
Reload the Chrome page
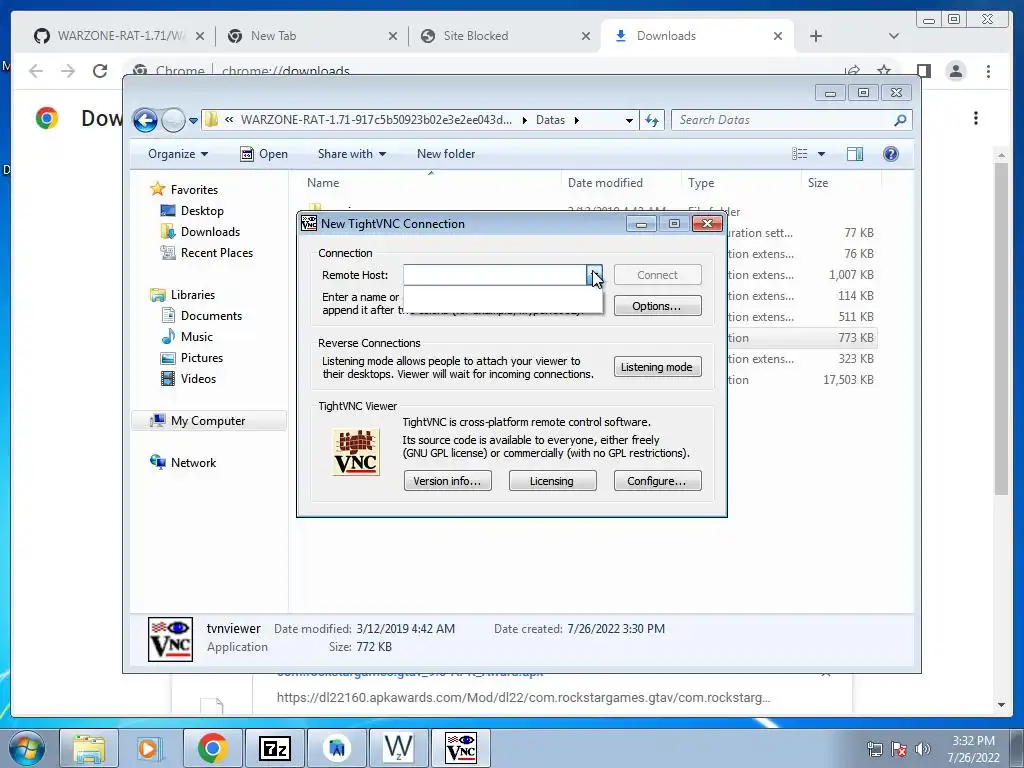[100, 71]
